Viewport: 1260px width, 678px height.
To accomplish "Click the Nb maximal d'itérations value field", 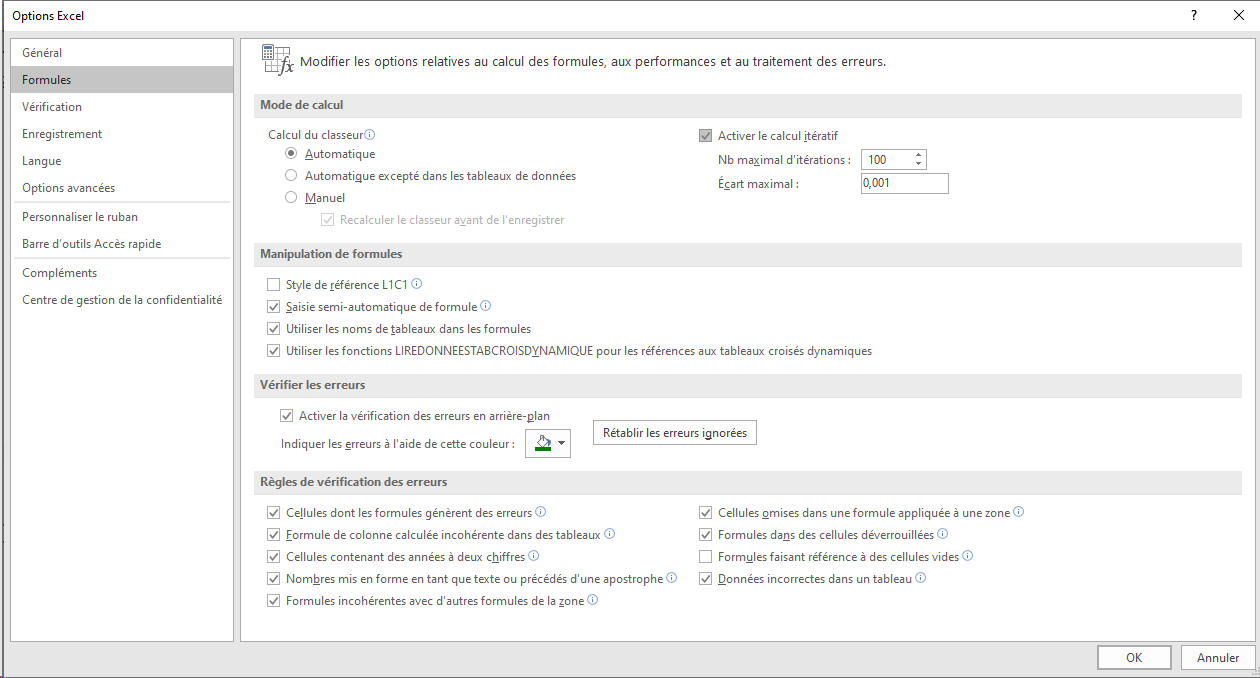I will click(886, 160).
